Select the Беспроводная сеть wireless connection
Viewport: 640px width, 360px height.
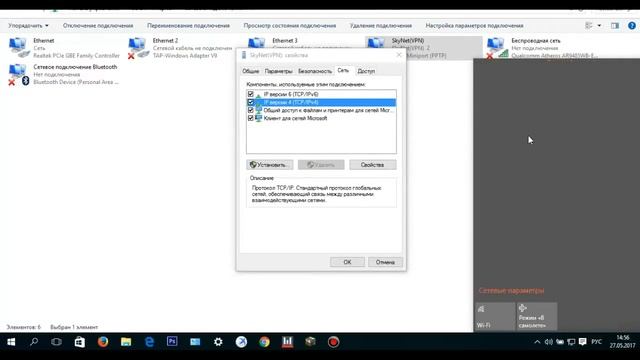[x=543, y=47]
